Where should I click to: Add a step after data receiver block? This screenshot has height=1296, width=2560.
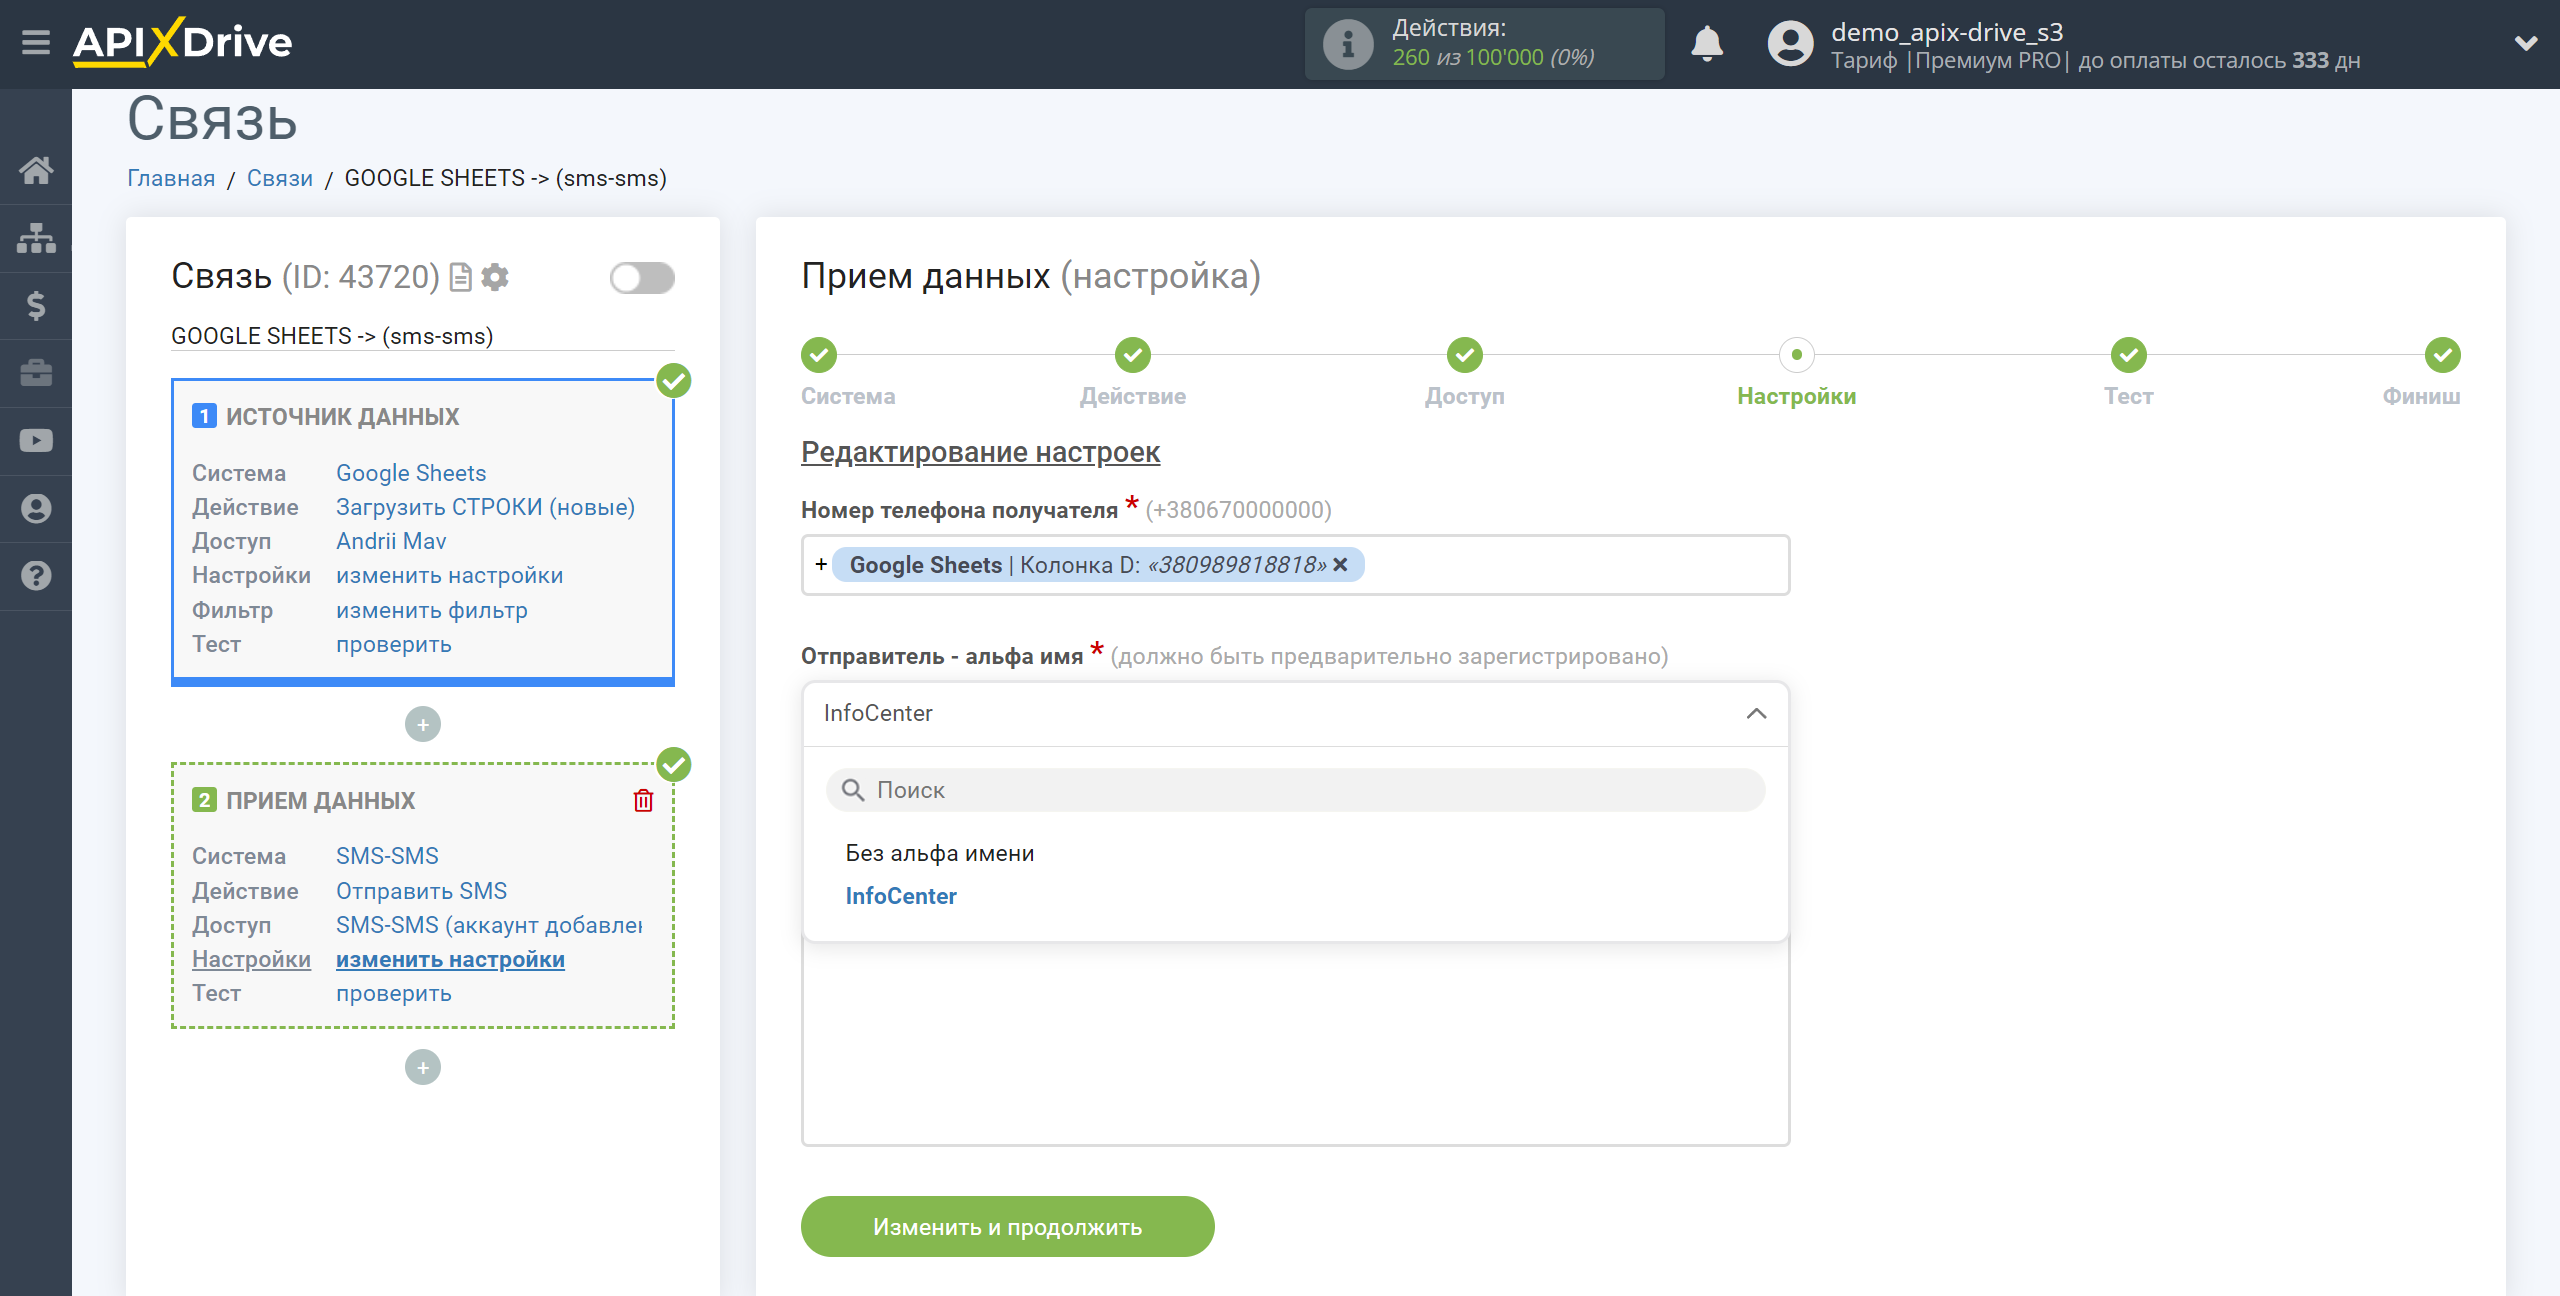pyautogui.click(x=423, y=1067)
